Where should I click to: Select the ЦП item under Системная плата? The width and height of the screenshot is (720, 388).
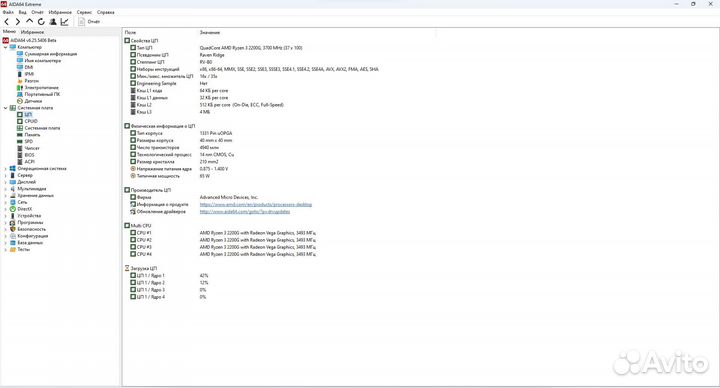(x=28, y=114)
